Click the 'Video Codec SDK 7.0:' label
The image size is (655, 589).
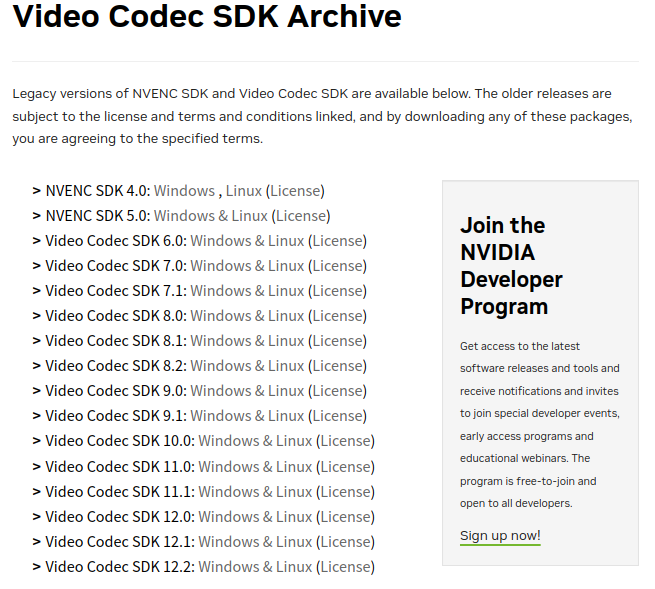(x=116, y=266)
